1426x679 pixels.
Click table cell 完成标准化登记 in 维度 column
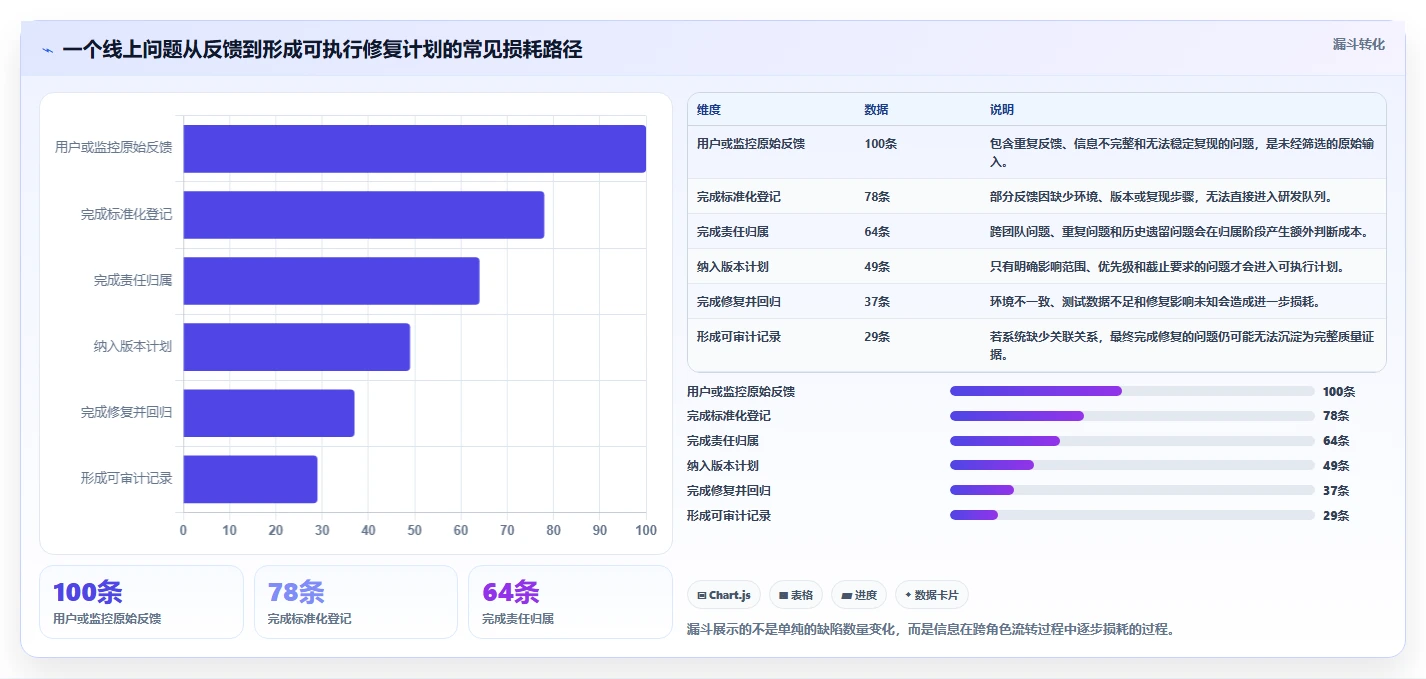pos(739,197)
